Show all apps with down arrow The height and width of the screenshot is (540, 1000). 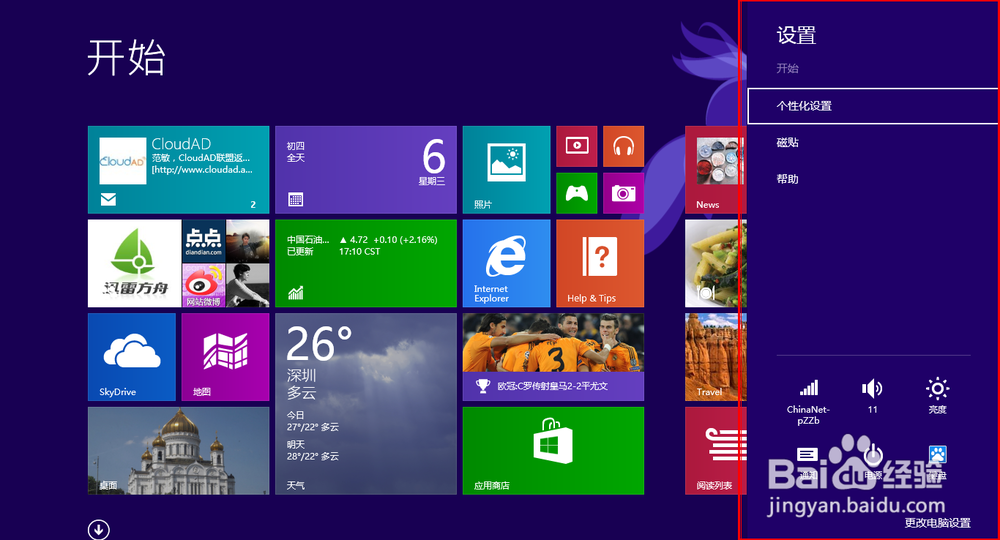(98, 529)
